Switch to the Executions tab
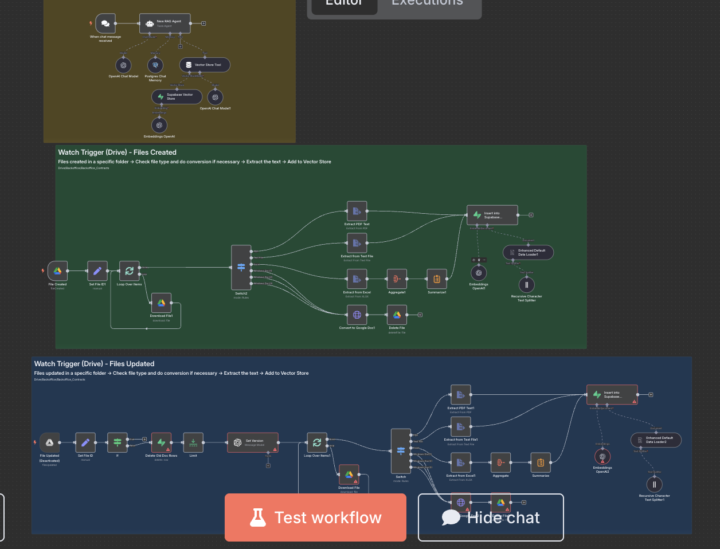This screenshot has height=549, width=720. pos(427,3)
